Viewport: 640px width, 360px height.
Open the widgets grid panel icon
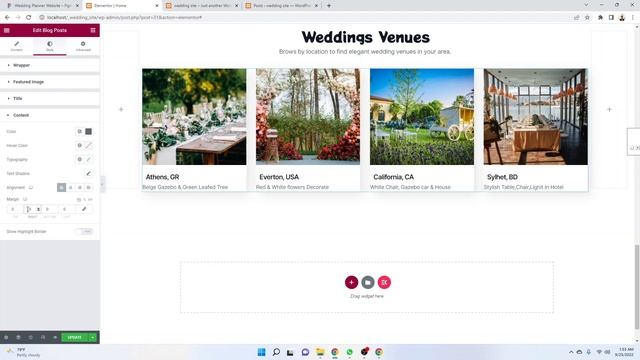point(93,30)
